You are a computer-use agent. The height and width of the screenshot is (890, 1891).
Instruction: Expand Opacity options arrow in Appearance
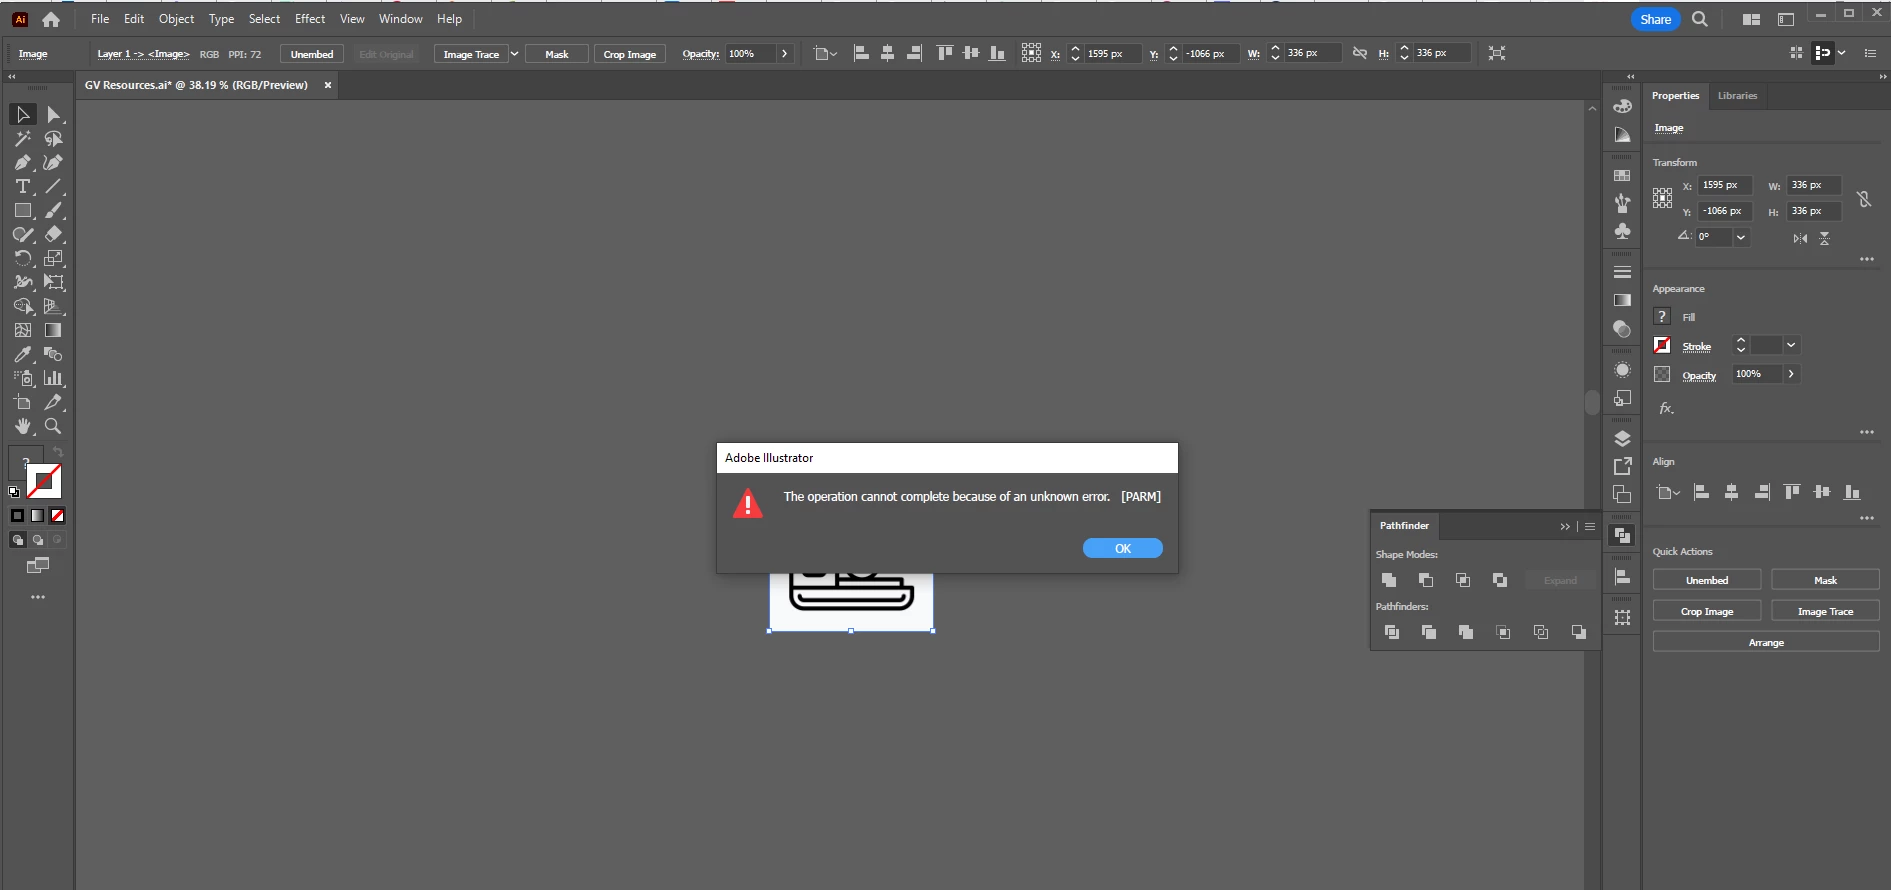[1791, 374]
